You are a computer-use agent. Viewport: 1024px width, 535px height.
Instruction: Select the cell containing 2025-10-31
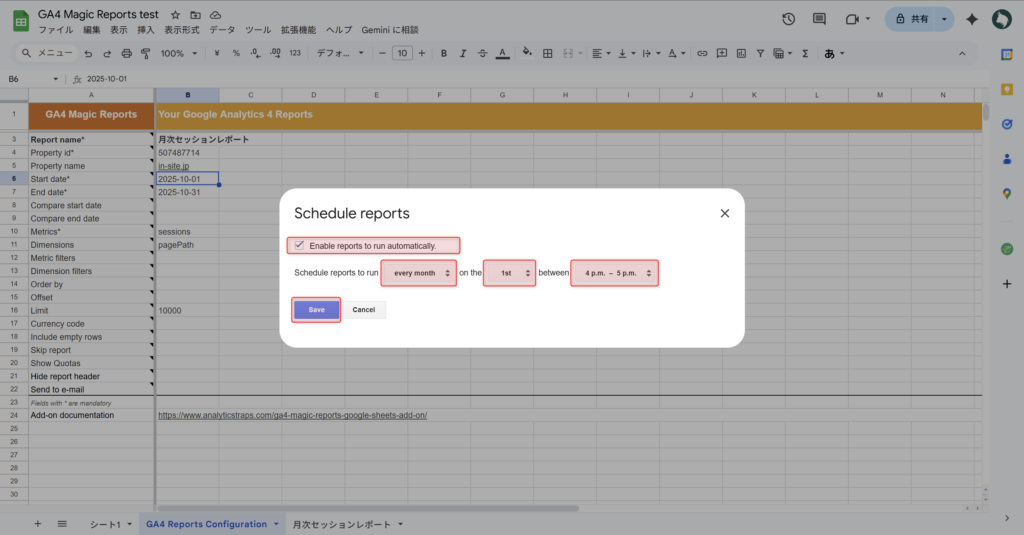187,192
